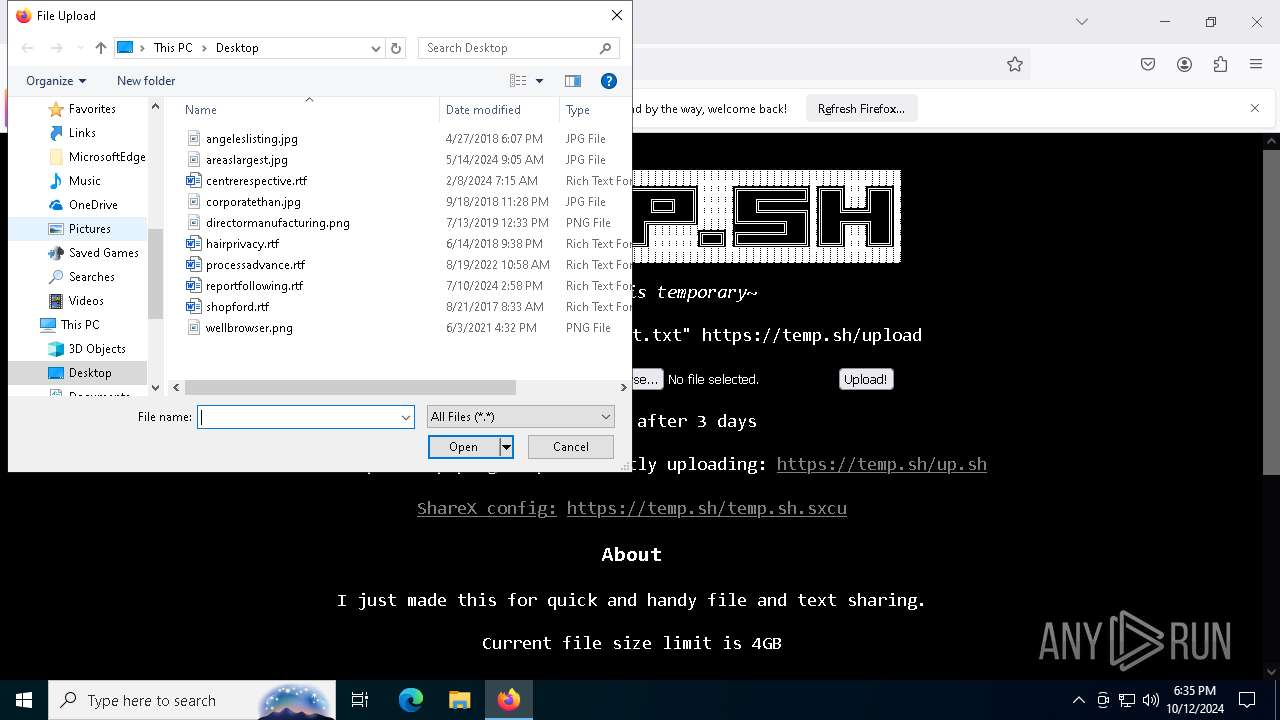Open Windows notification center

[1247, 700]
